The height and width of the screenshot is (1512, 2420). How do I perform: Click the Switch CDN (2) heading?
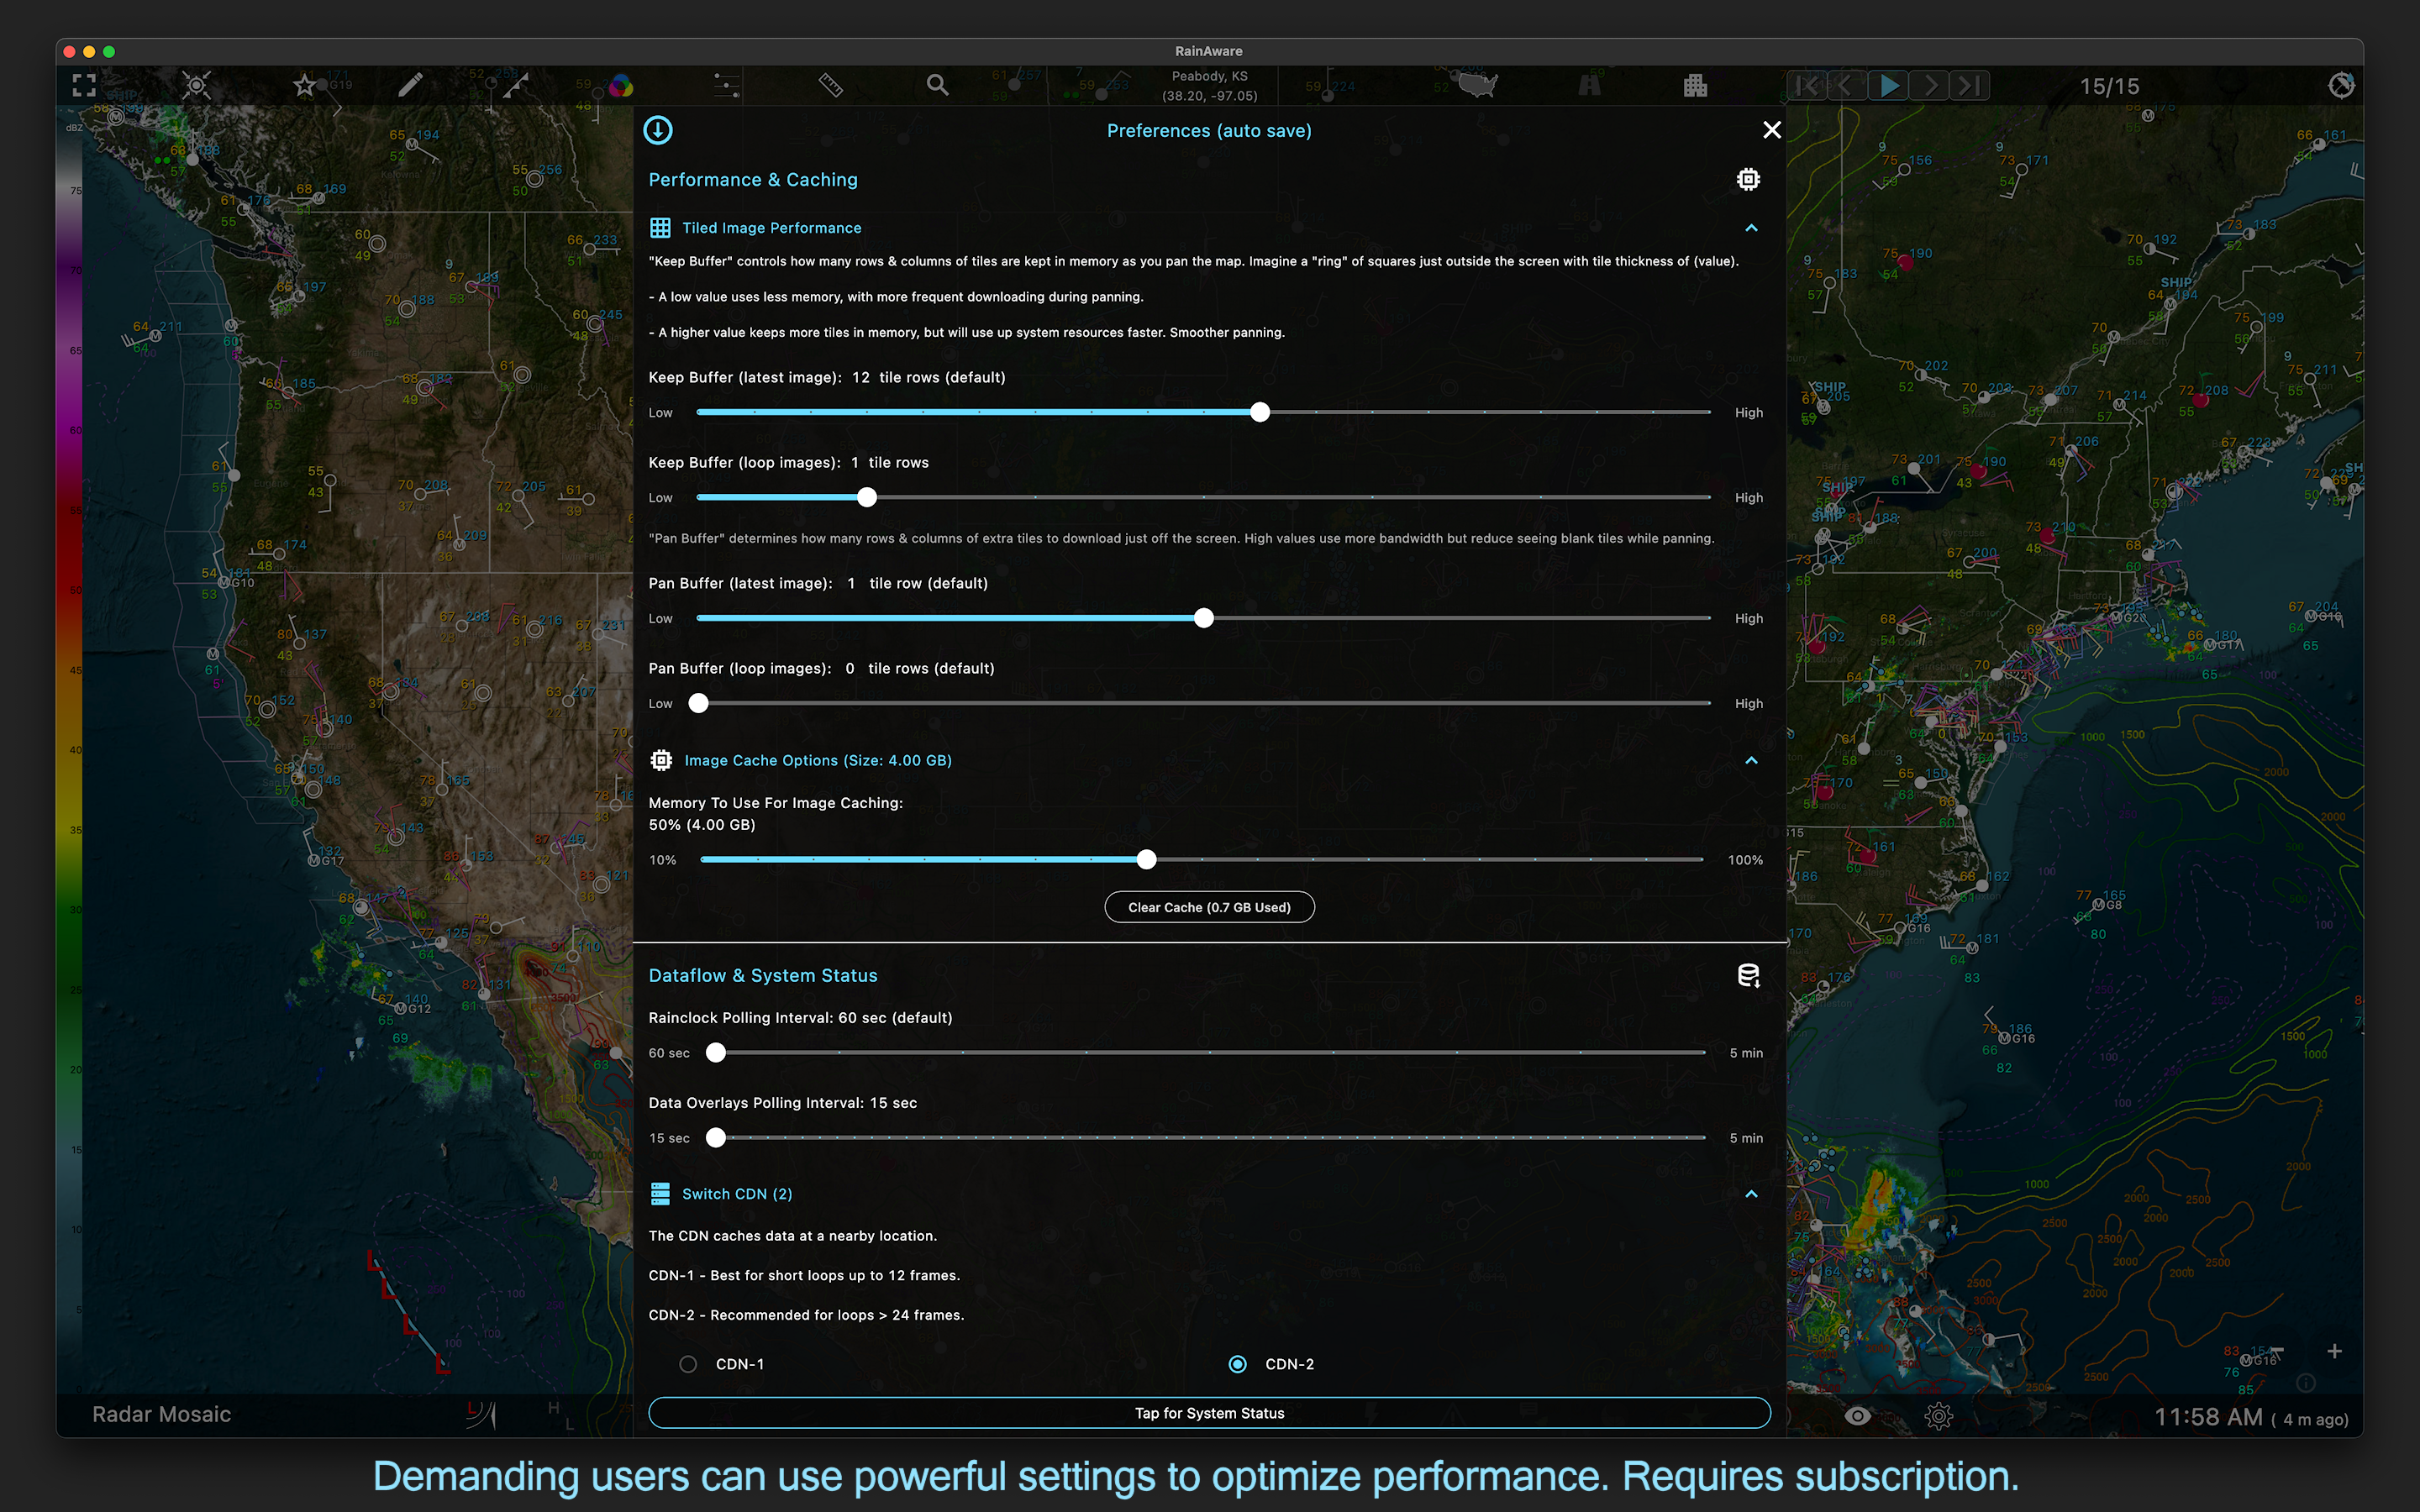click(737, 1194)
